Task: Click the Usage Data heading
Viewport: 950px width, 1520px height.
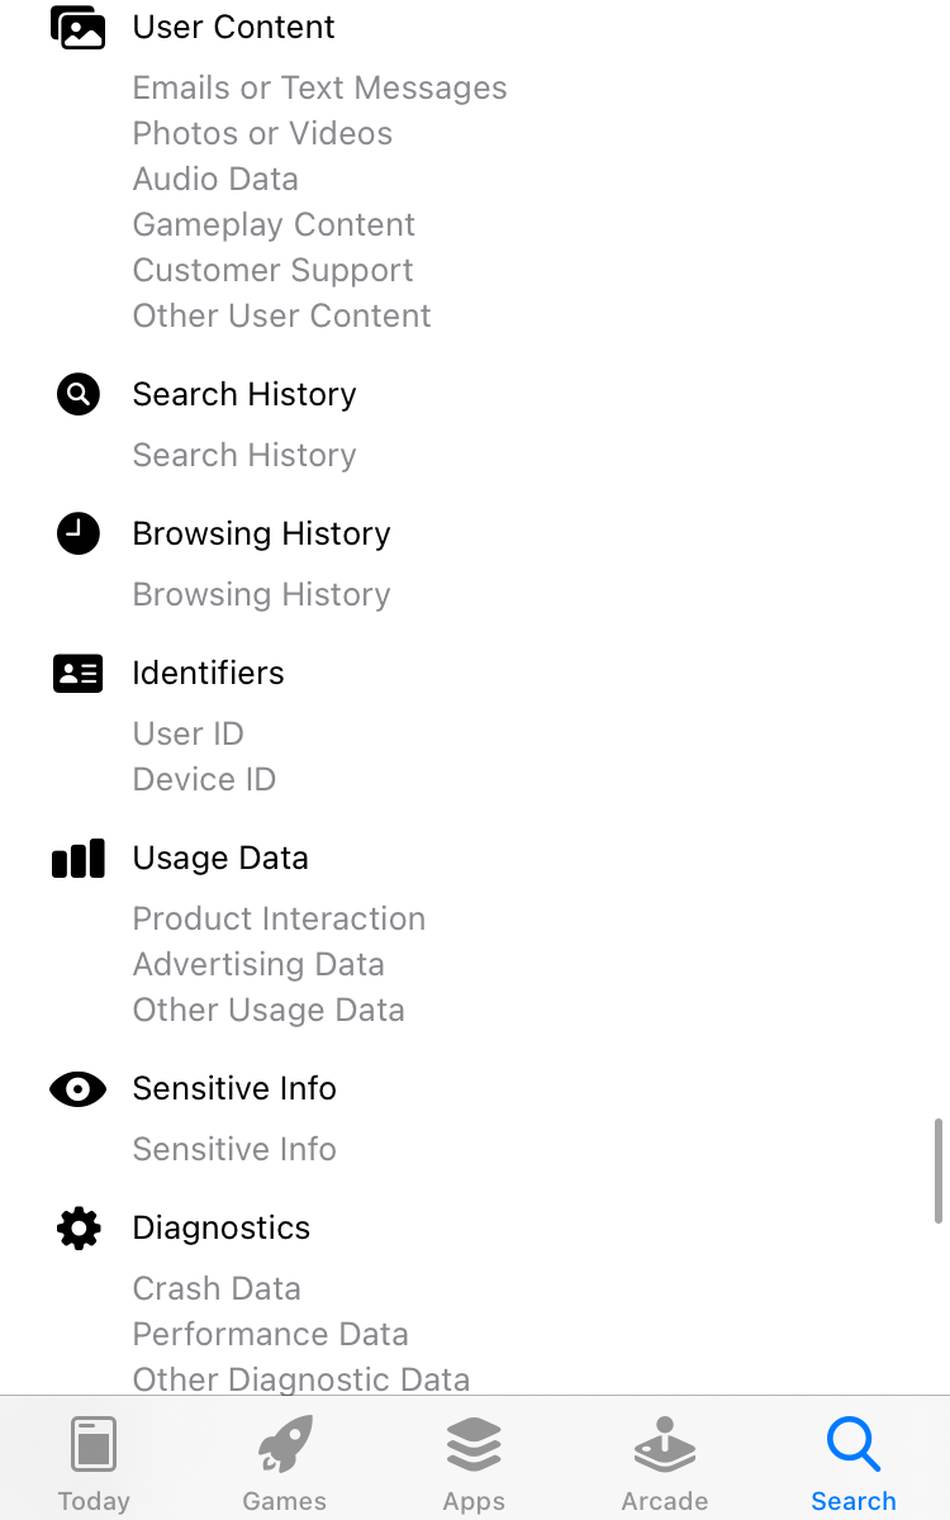Action: (x=220, y=858)
